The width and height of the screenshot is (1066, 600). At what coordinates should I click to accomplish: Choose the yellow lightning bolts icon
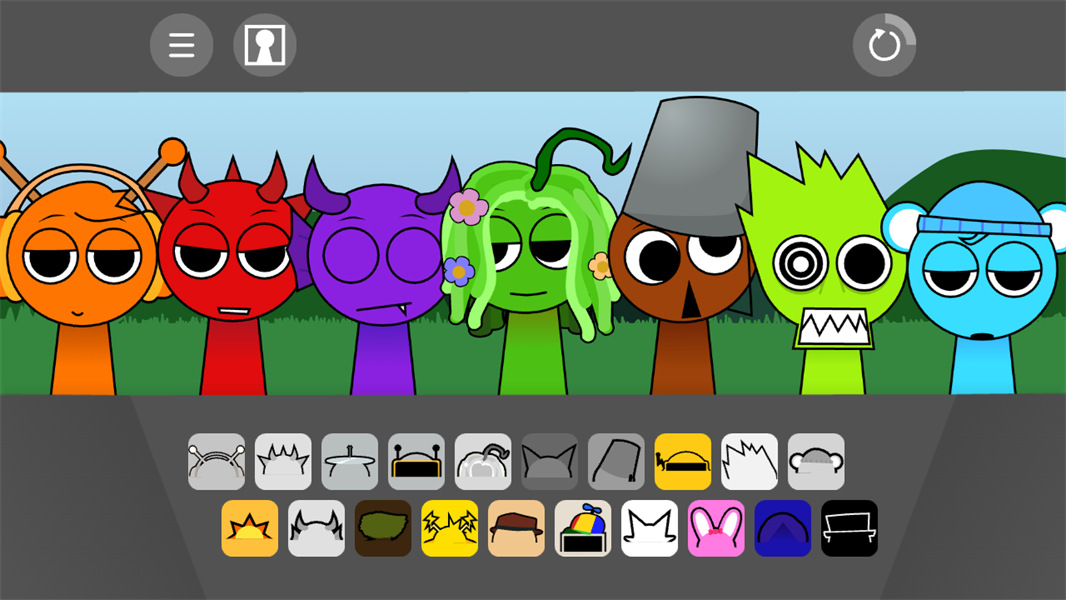pos(450,528)
